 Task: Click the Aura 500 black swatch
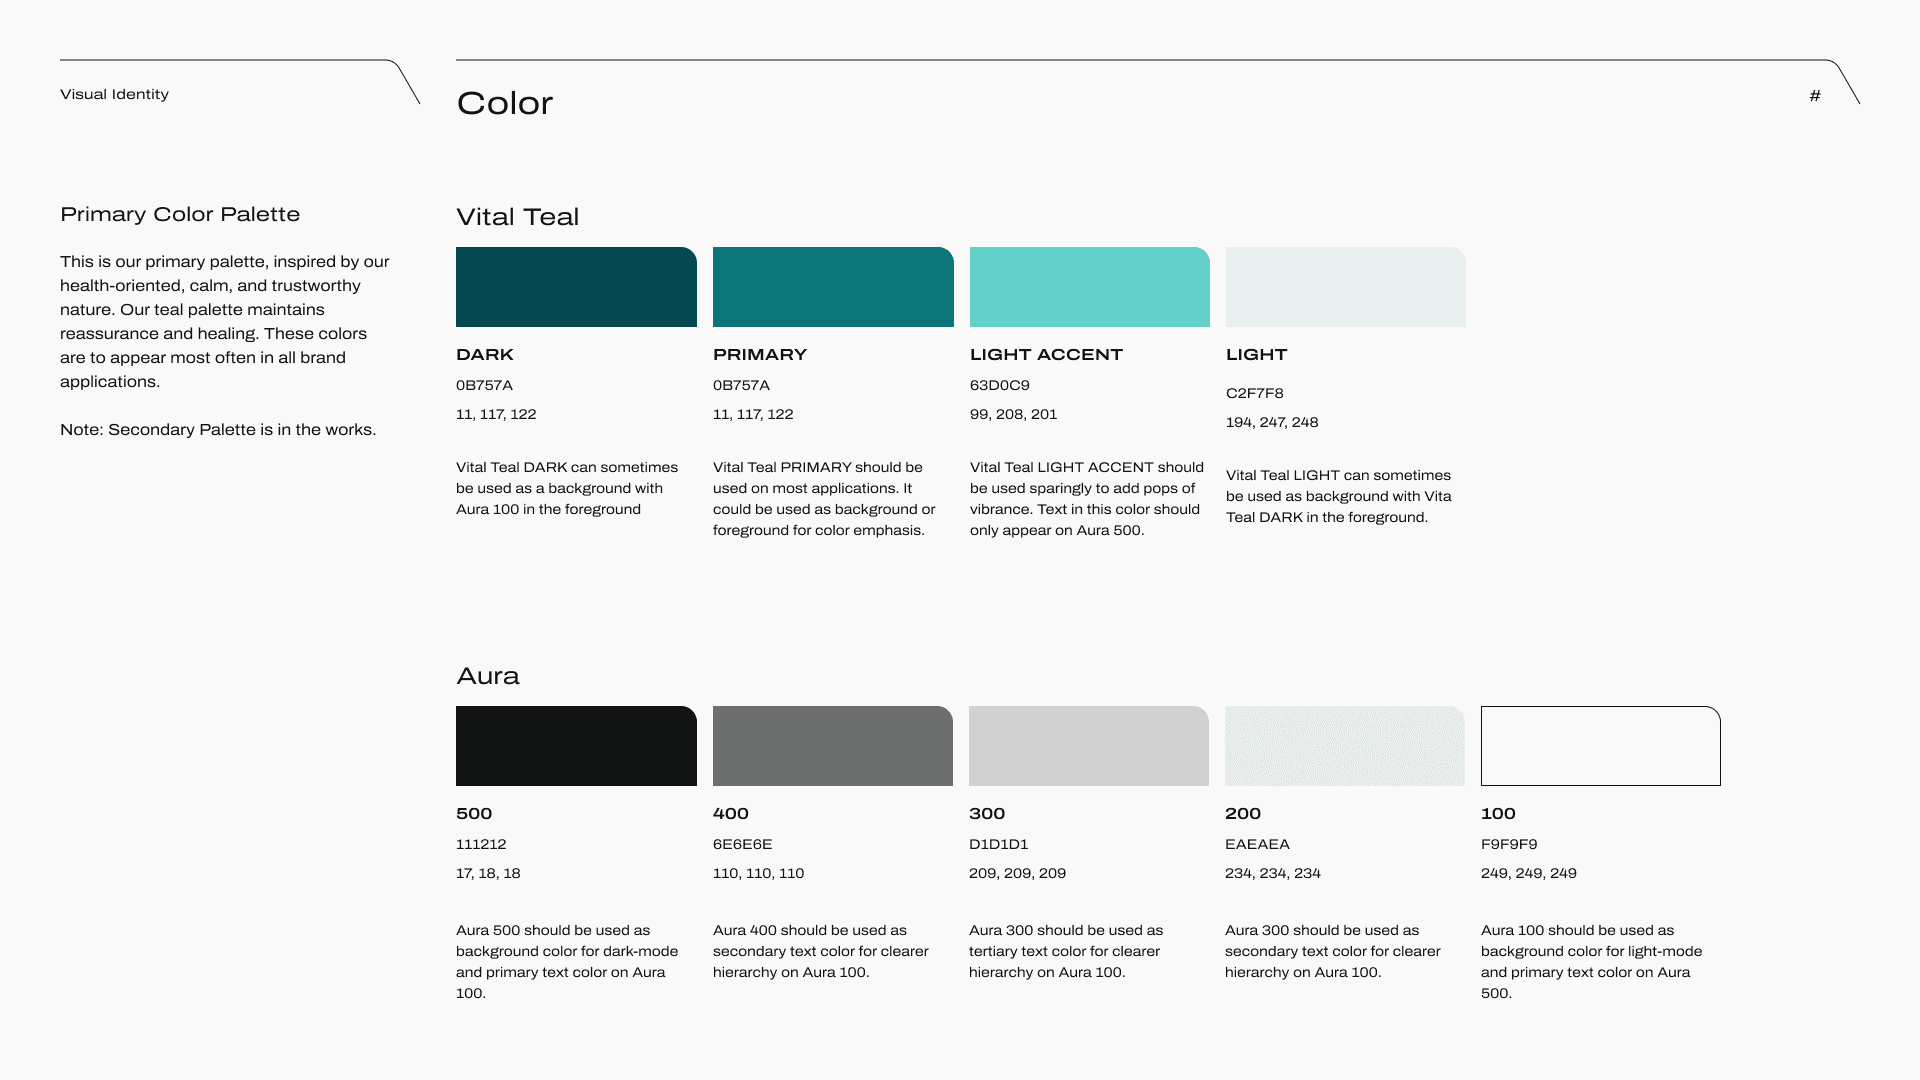point(576,746)
